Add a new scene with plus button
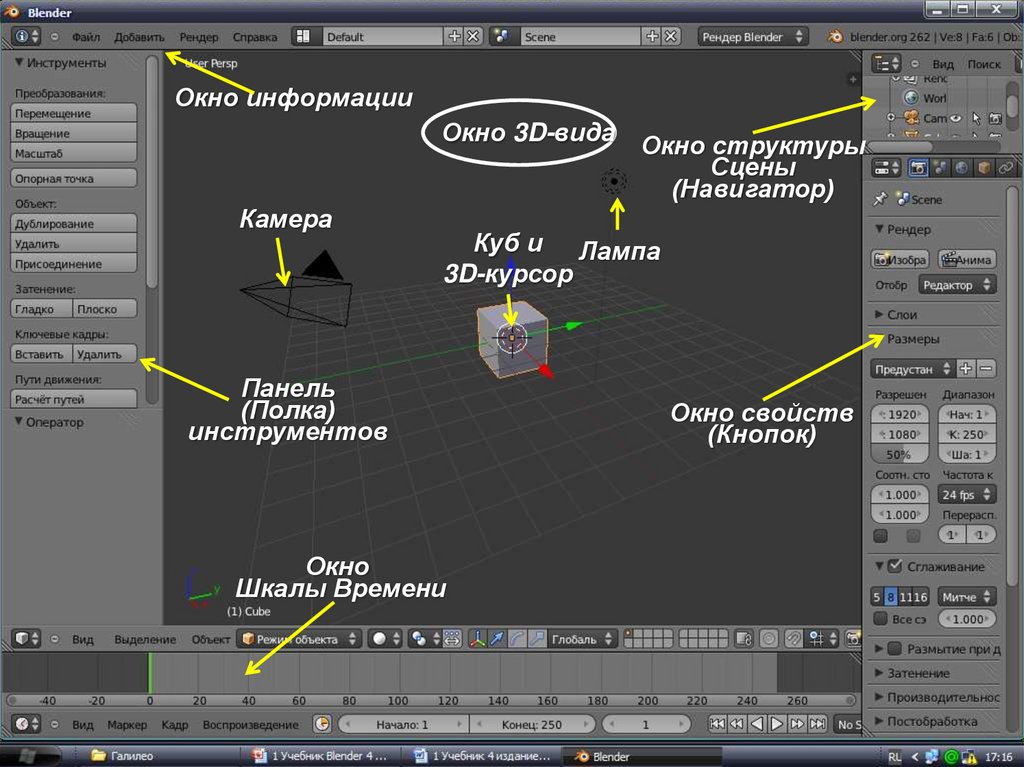 pos(652,37)
